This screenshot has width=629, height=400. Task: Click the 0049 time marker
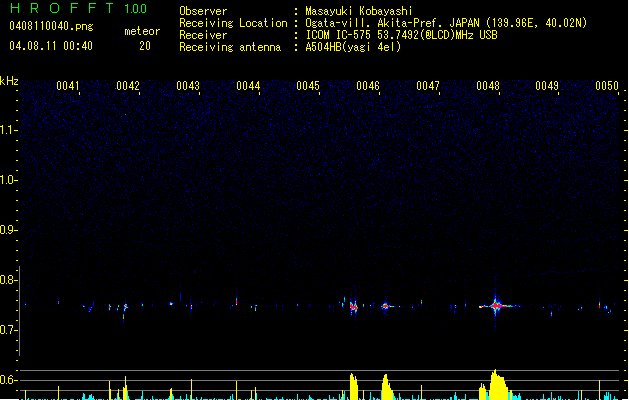[x=547, y=86]
